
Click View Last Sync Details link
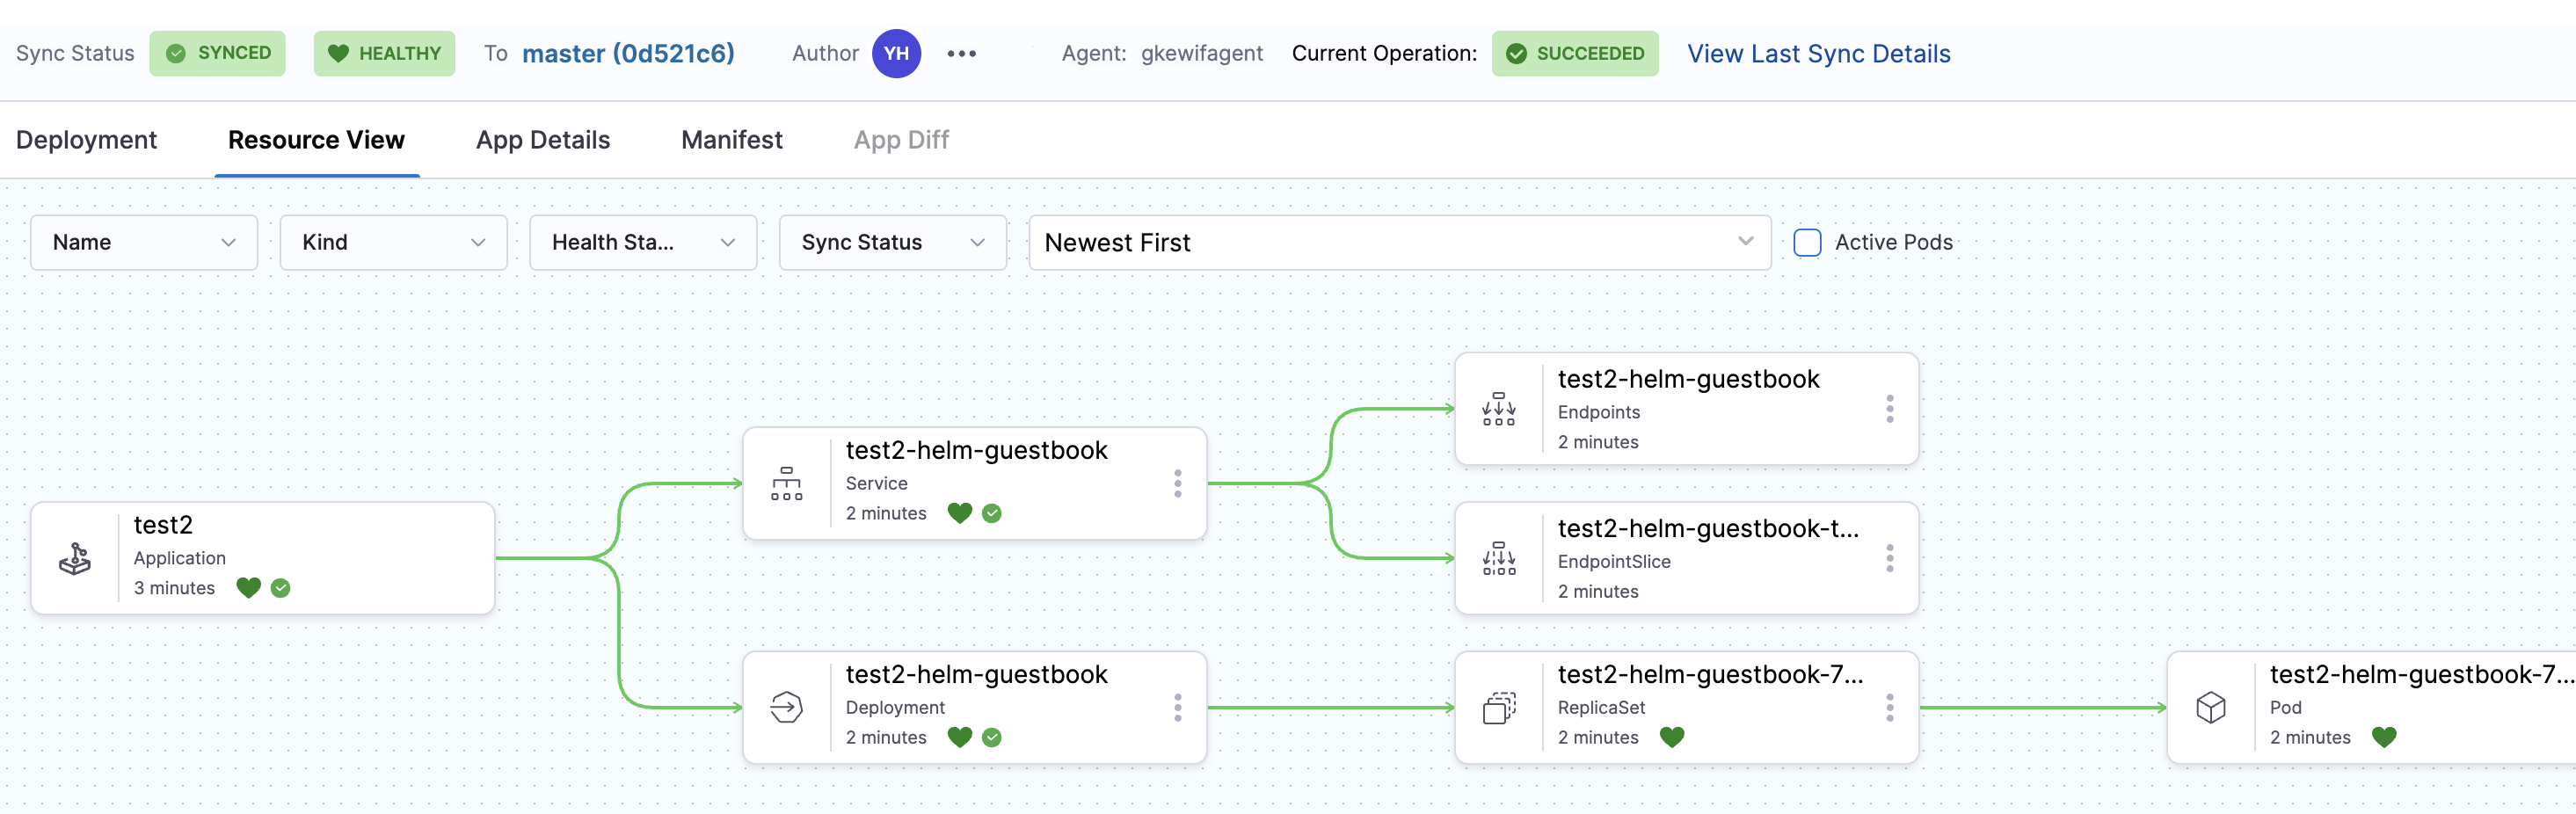pyautogui.click(x=1818, y=54)
